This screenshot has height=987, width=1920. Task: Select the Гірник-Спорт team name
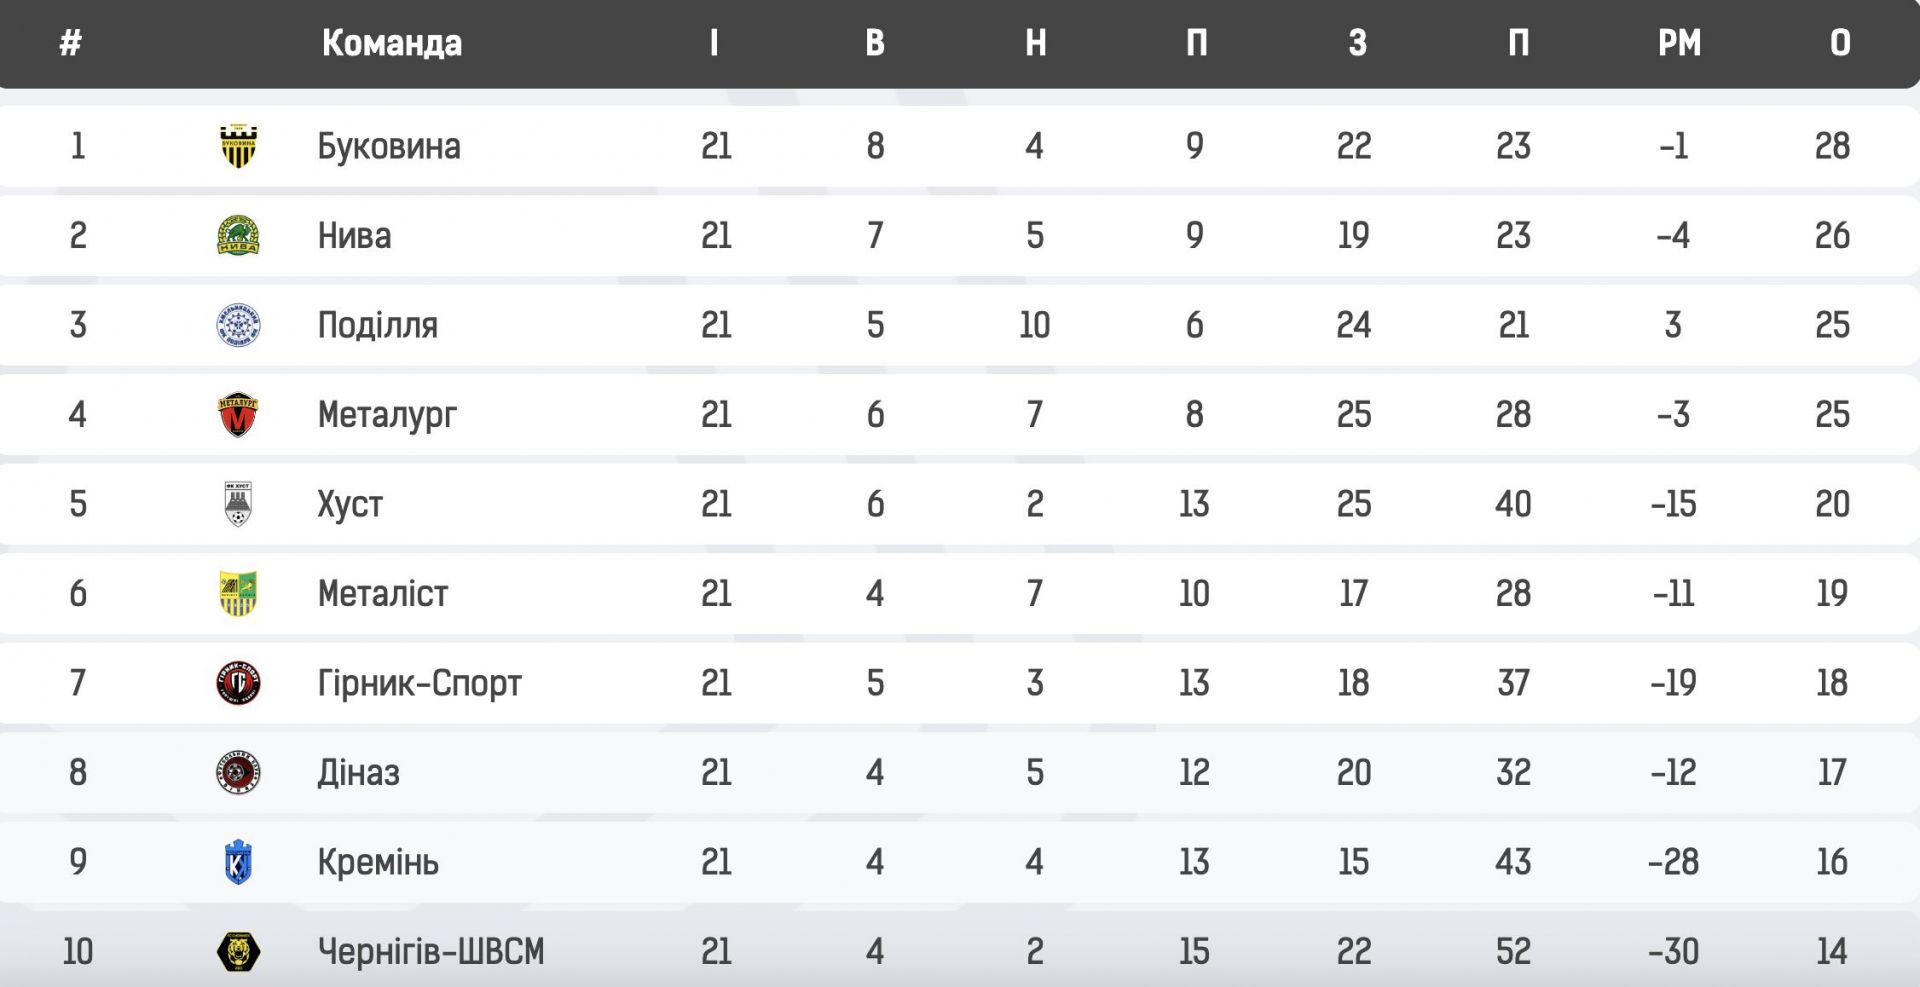point(419,683)
